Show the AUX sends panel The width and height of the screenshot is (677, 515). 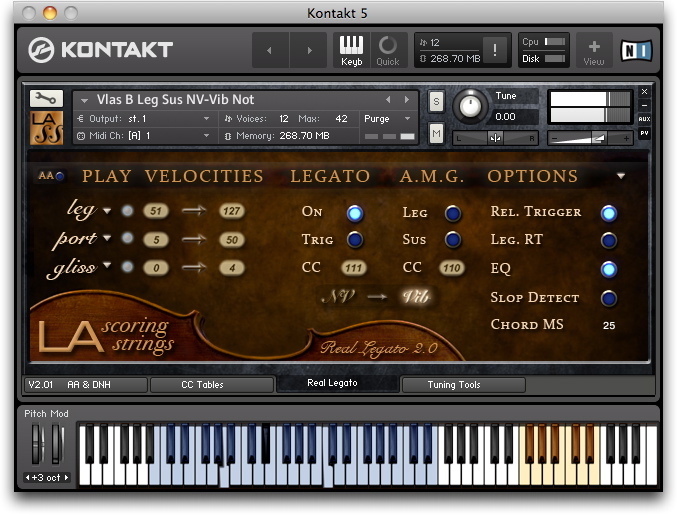point(644,119)
